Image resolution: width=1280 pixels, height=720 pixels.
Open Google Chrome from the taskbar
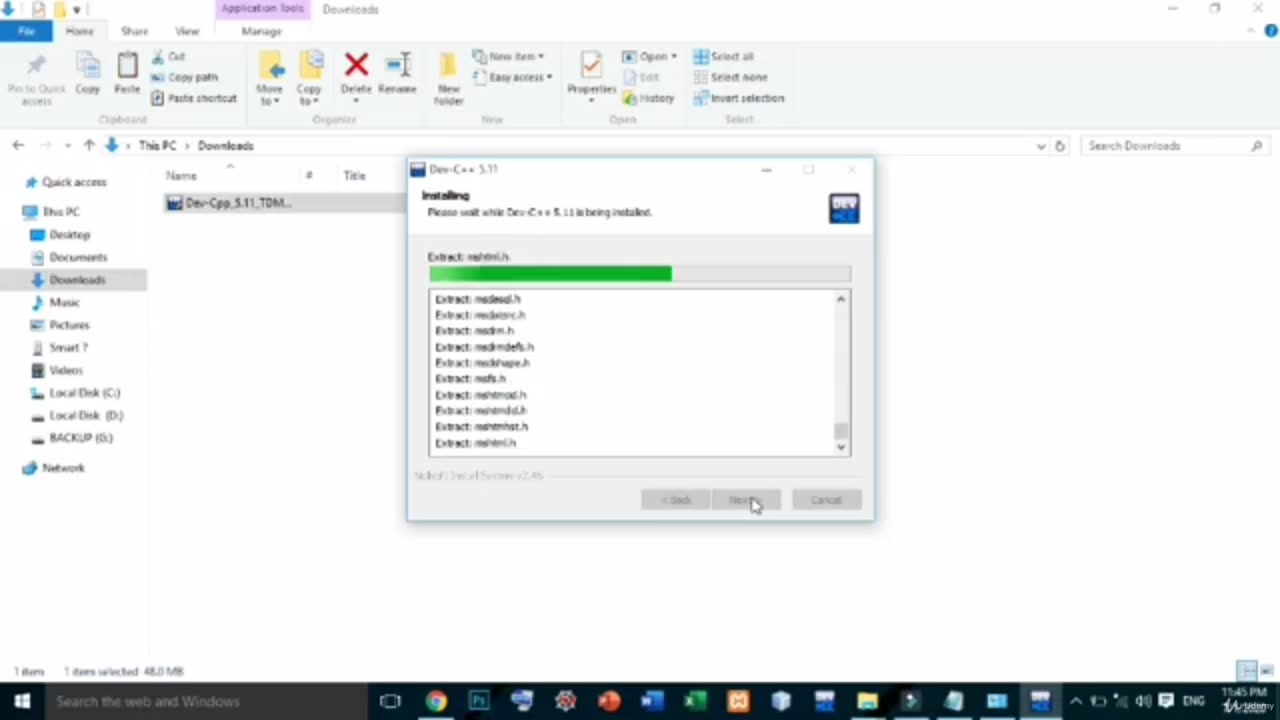click(x=436, y=701)
